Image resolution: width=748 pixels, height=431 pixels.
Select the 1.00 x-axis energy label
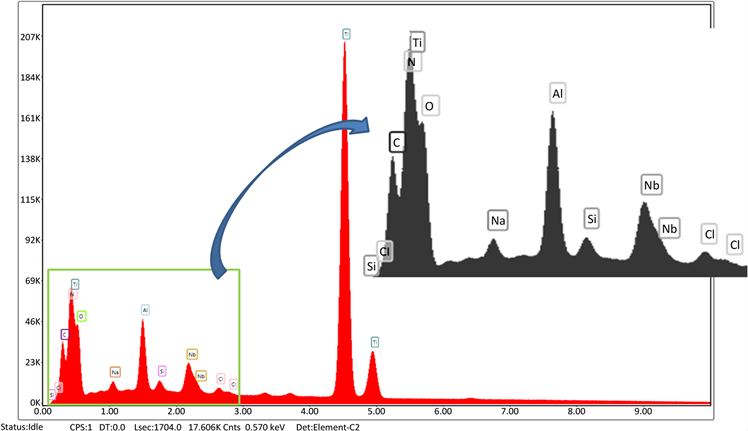click(110, 411)
